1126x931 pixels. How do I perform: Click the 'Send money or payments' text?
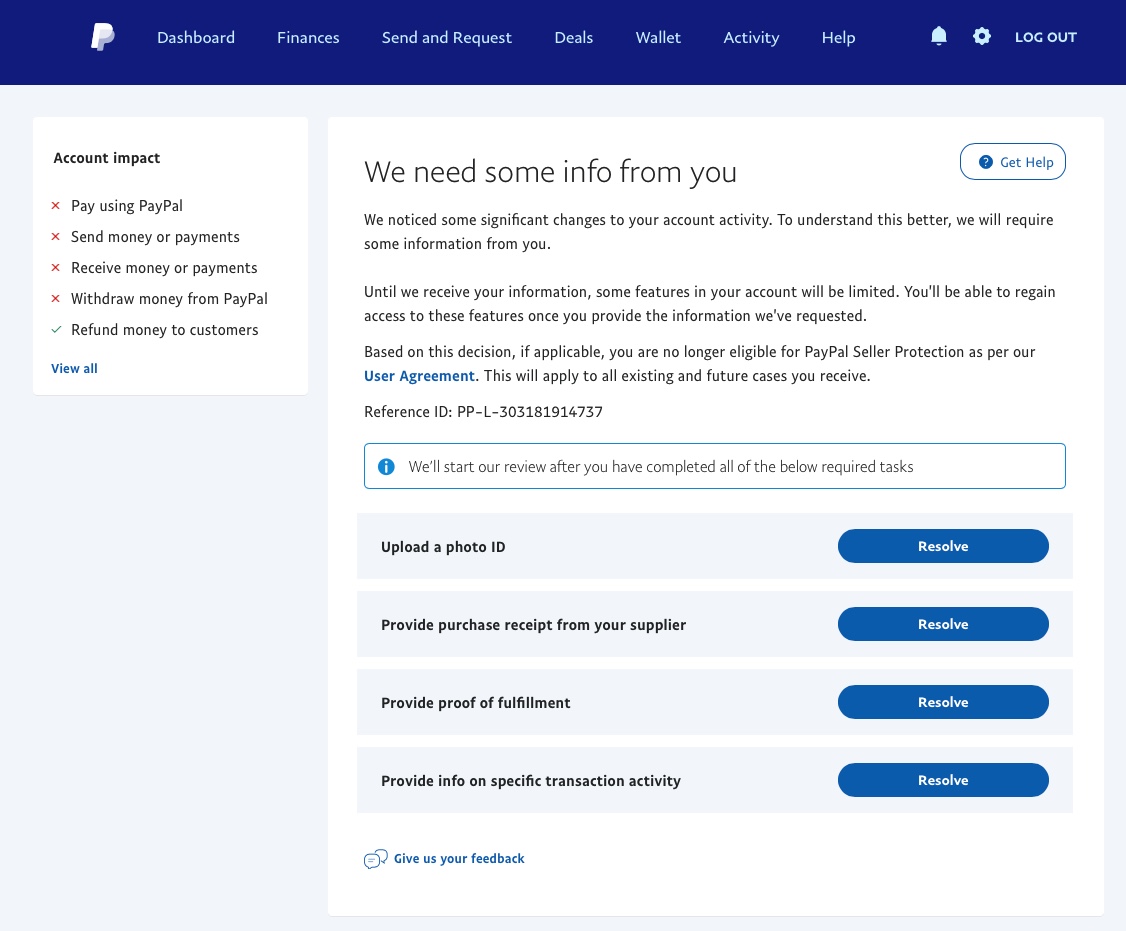[155, 237]
